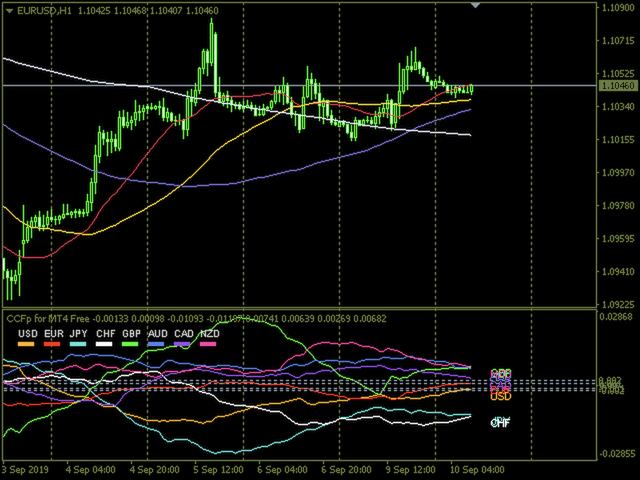This screenshot has width=640, height=480.
Task: Click the 3 Sep 2019 date label
Action: coord(28,469)
